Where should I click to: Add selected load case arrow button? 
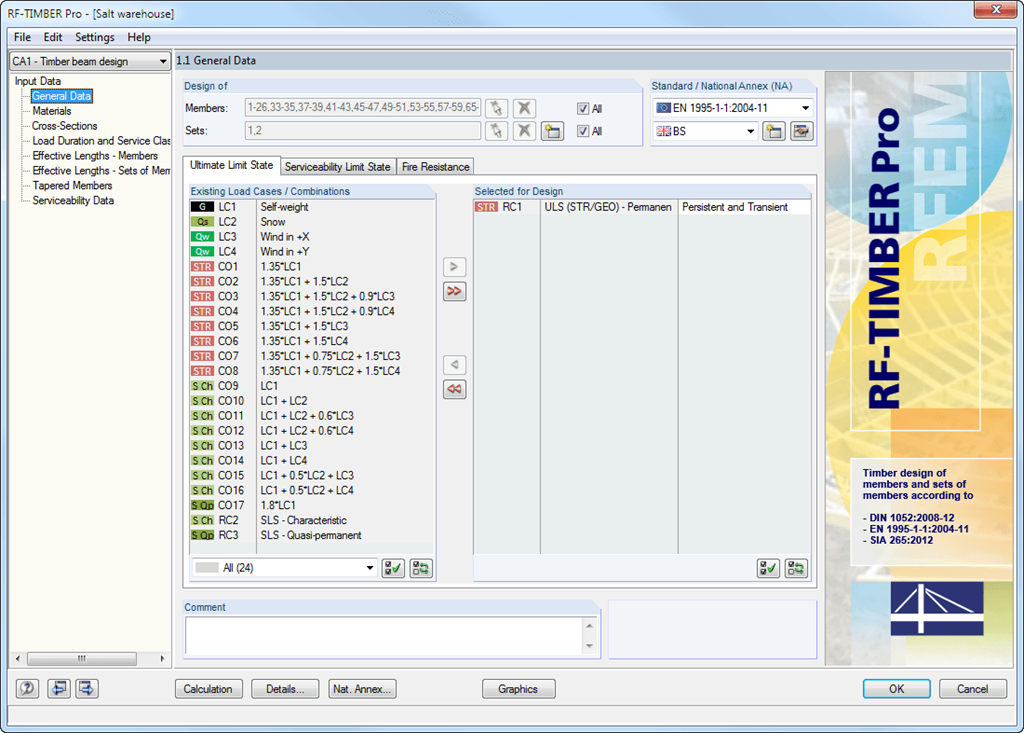(x=455, y=267)
